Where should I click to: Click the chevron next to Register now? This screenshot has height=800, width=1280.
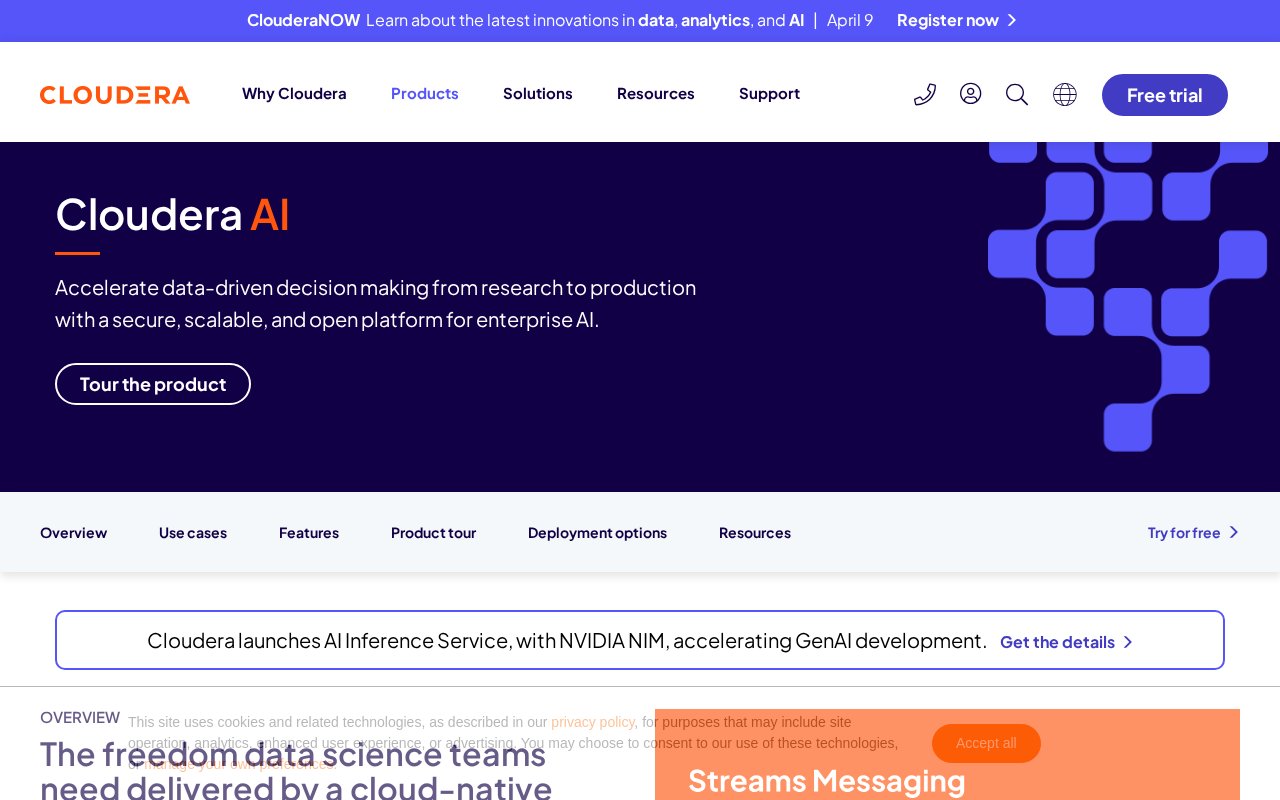coord(1012,20)
